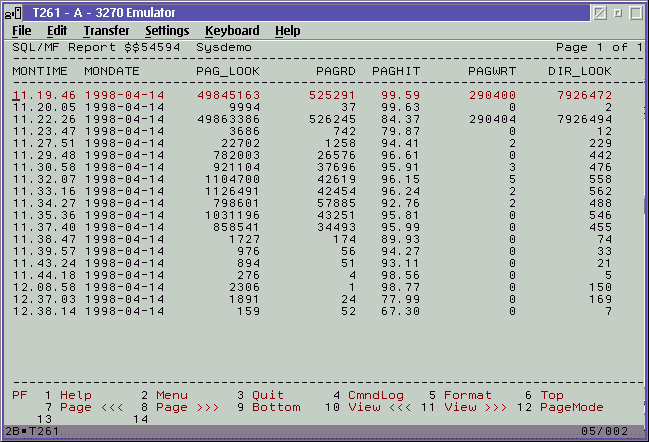Click PF8 Page >>> label
The image size is (649, 442).
point(187,407)
